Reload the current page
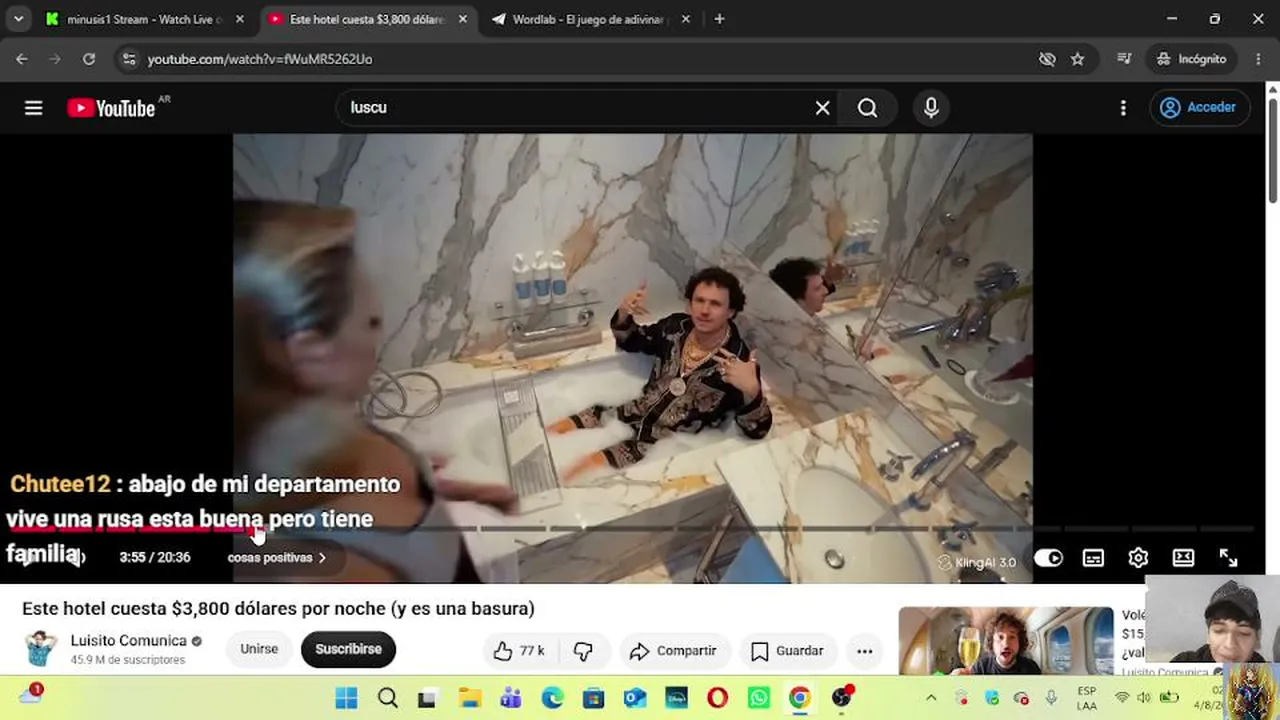1280x720 pixels. 89,59
